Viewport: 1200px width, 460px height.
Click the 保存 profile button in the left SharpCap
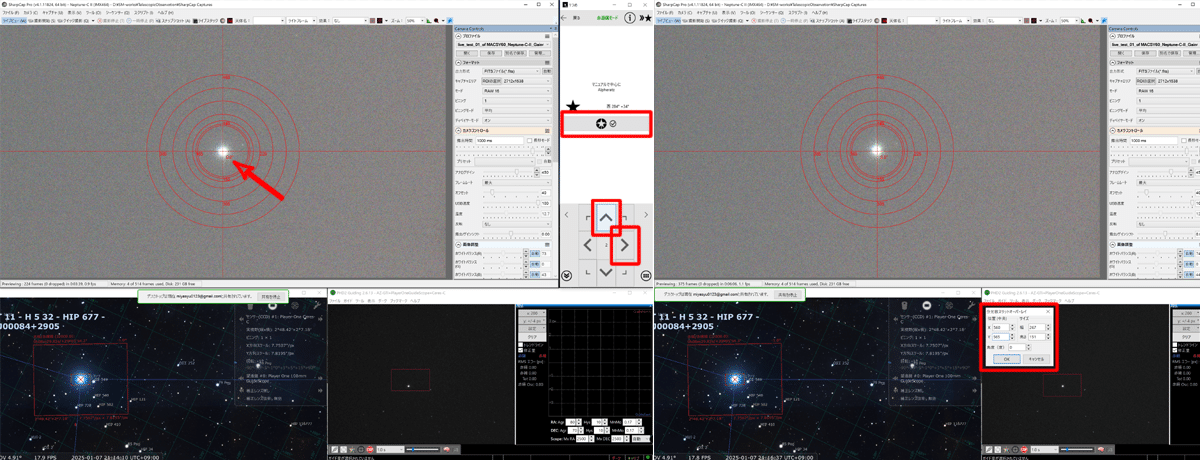[x=491, y=53]
